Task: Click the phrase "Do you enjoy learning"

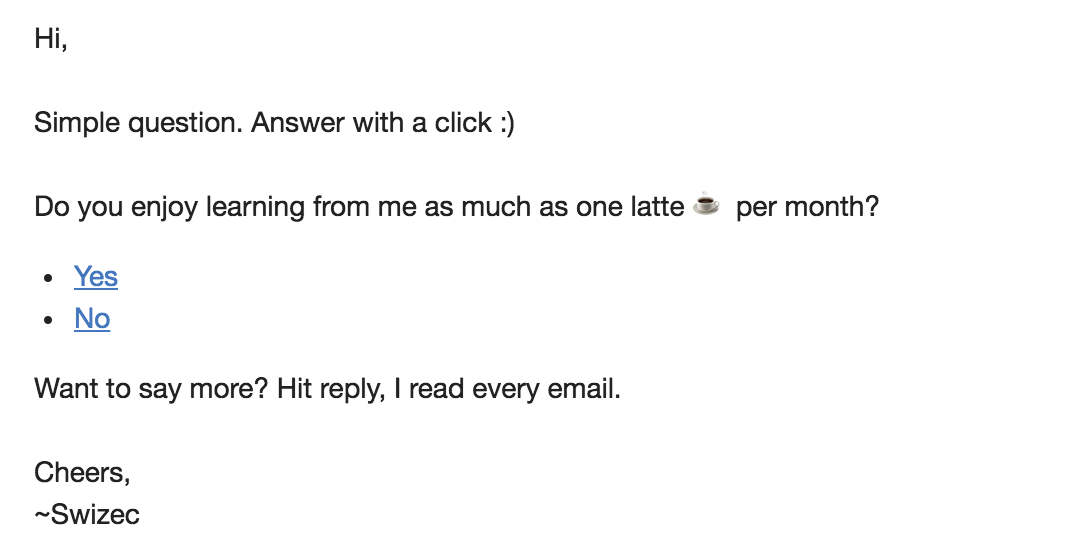Action: point(169,207)
